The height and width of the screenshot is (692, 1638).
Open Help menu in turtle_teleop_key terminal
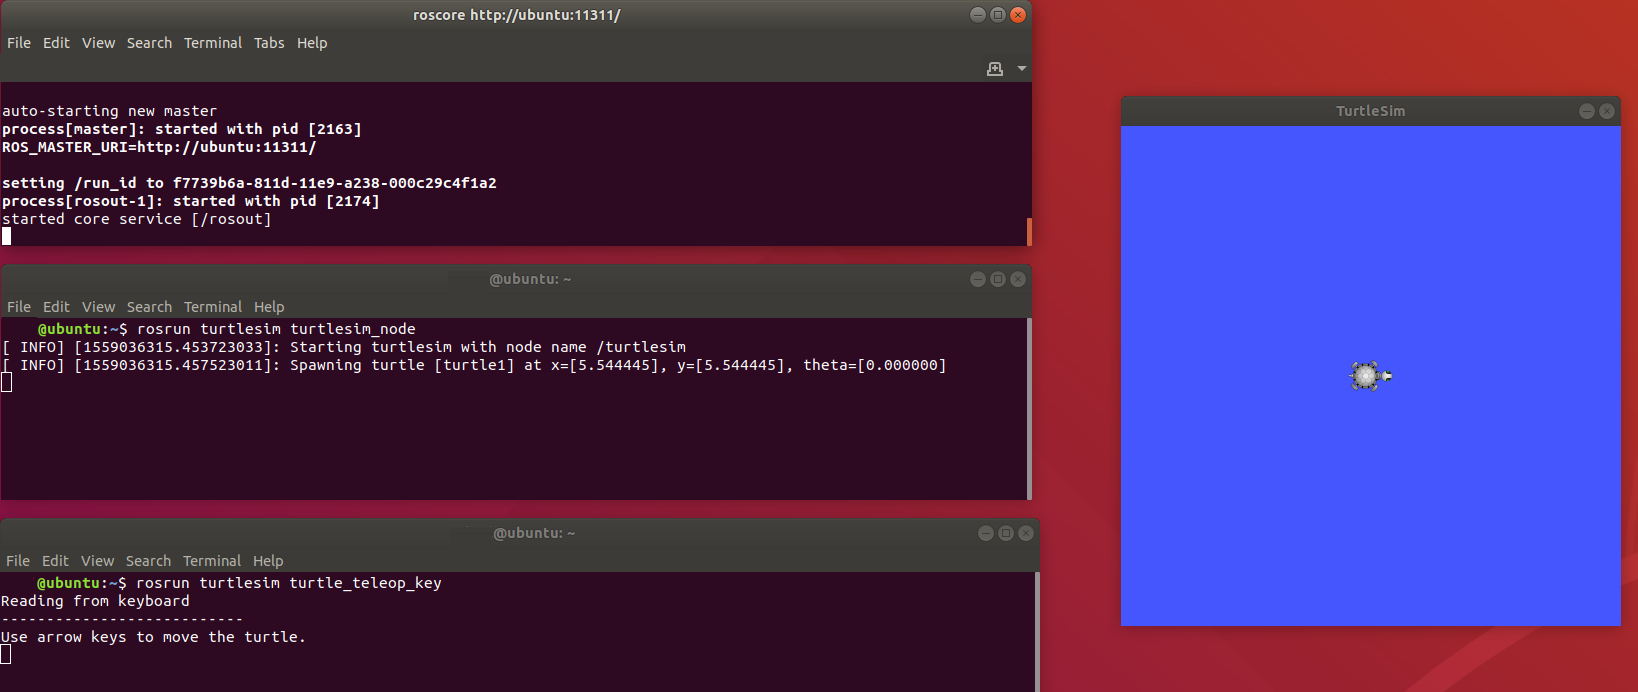(268, 561)
